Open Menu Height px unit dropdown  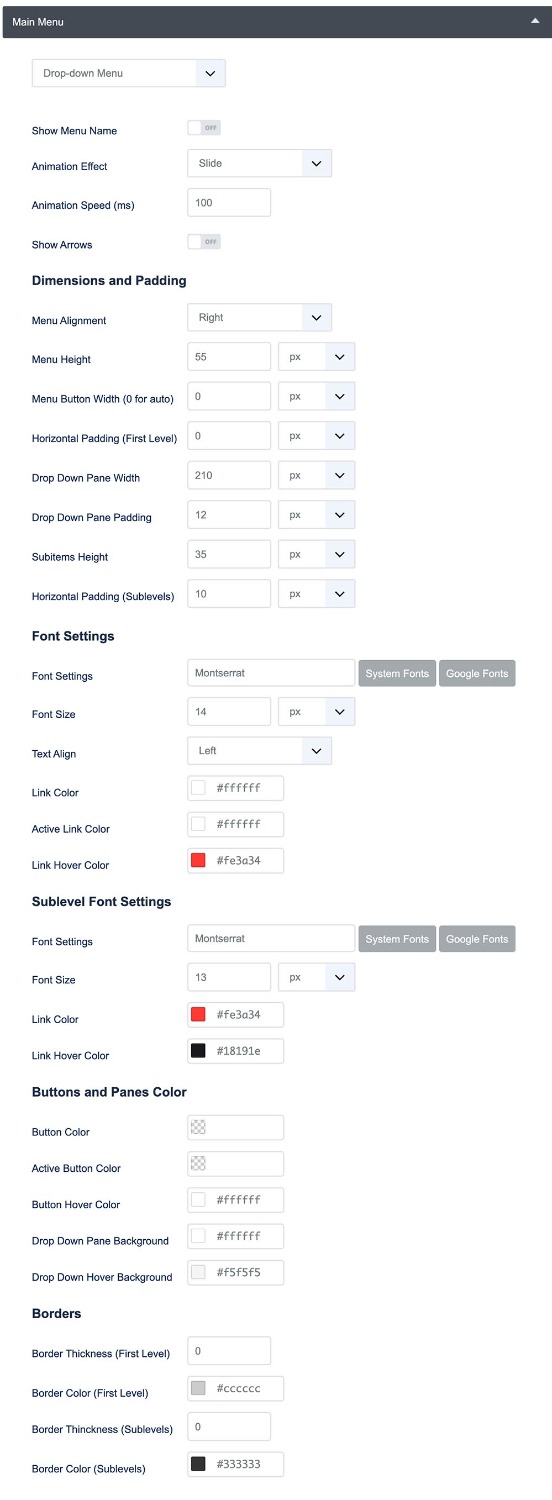pos(317,357)
